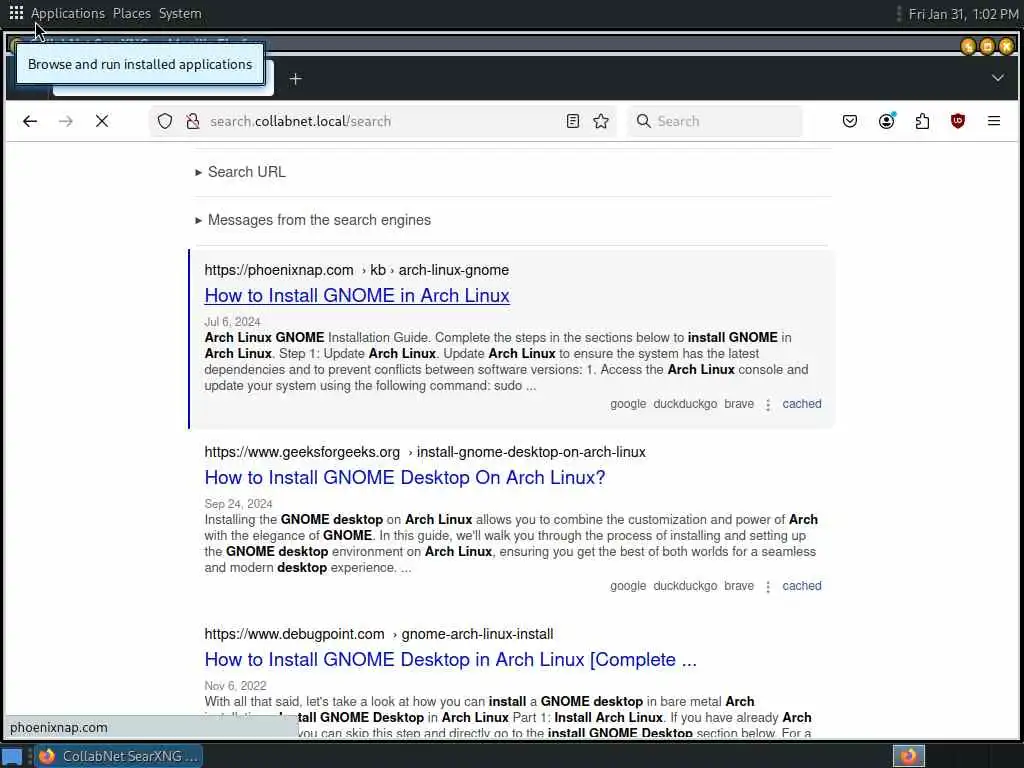List all tabs dropdown arrow
Image resolution: width=1024 pixels, height=768 pixels.
[998, 78]
